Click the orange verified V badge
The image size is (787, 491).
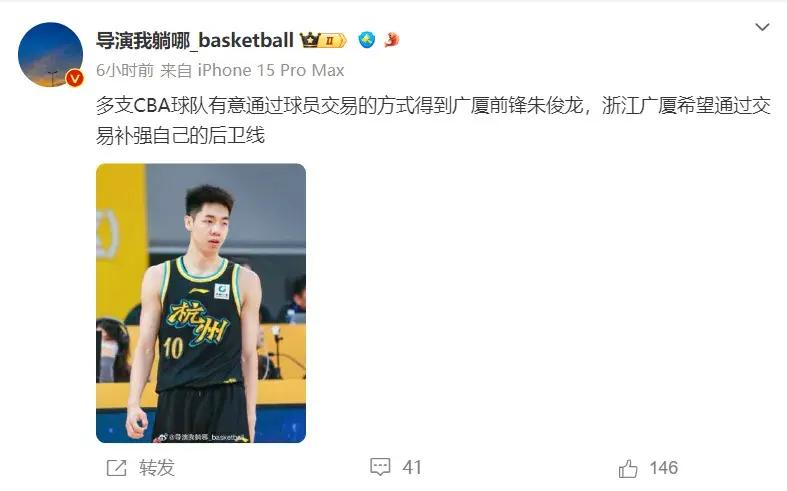pos(75,78)
